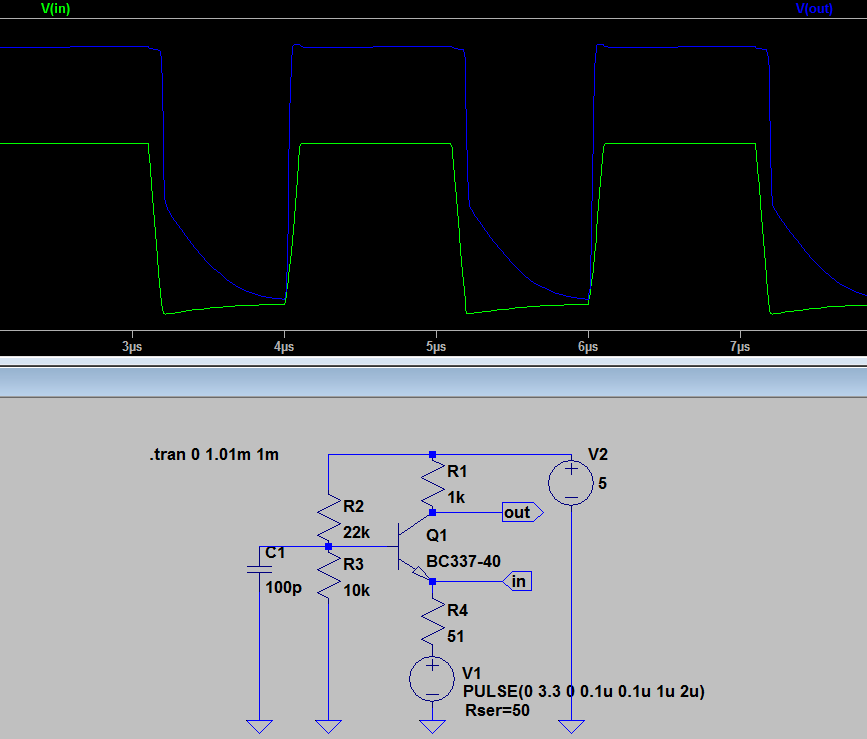Click the Rser=50 parameter text
This screenshot has height=739, width=867.
[498, 710]
